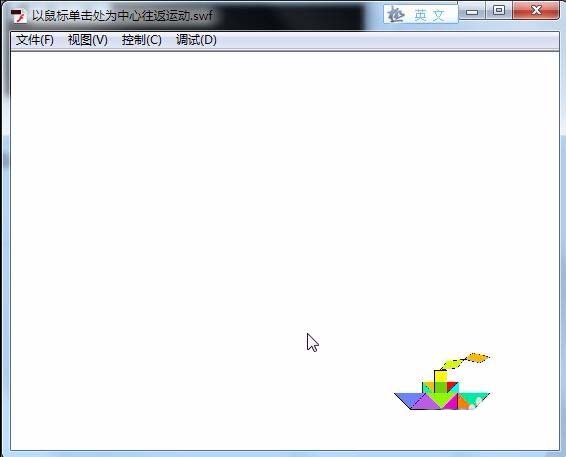566x457 pixels.
Task: Click the tangram boat animation
Action: click(442, 382)
